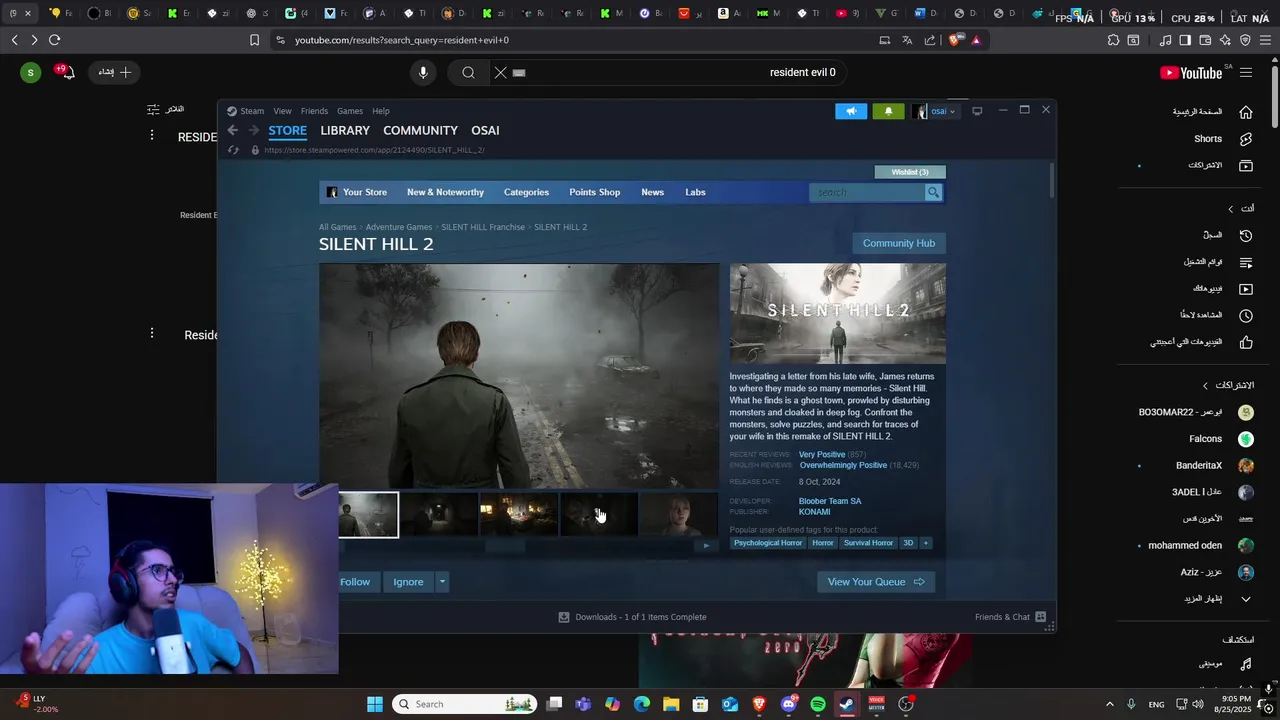
Task: Click the Downloads icon in Steam footer
Action: [564, 617]
